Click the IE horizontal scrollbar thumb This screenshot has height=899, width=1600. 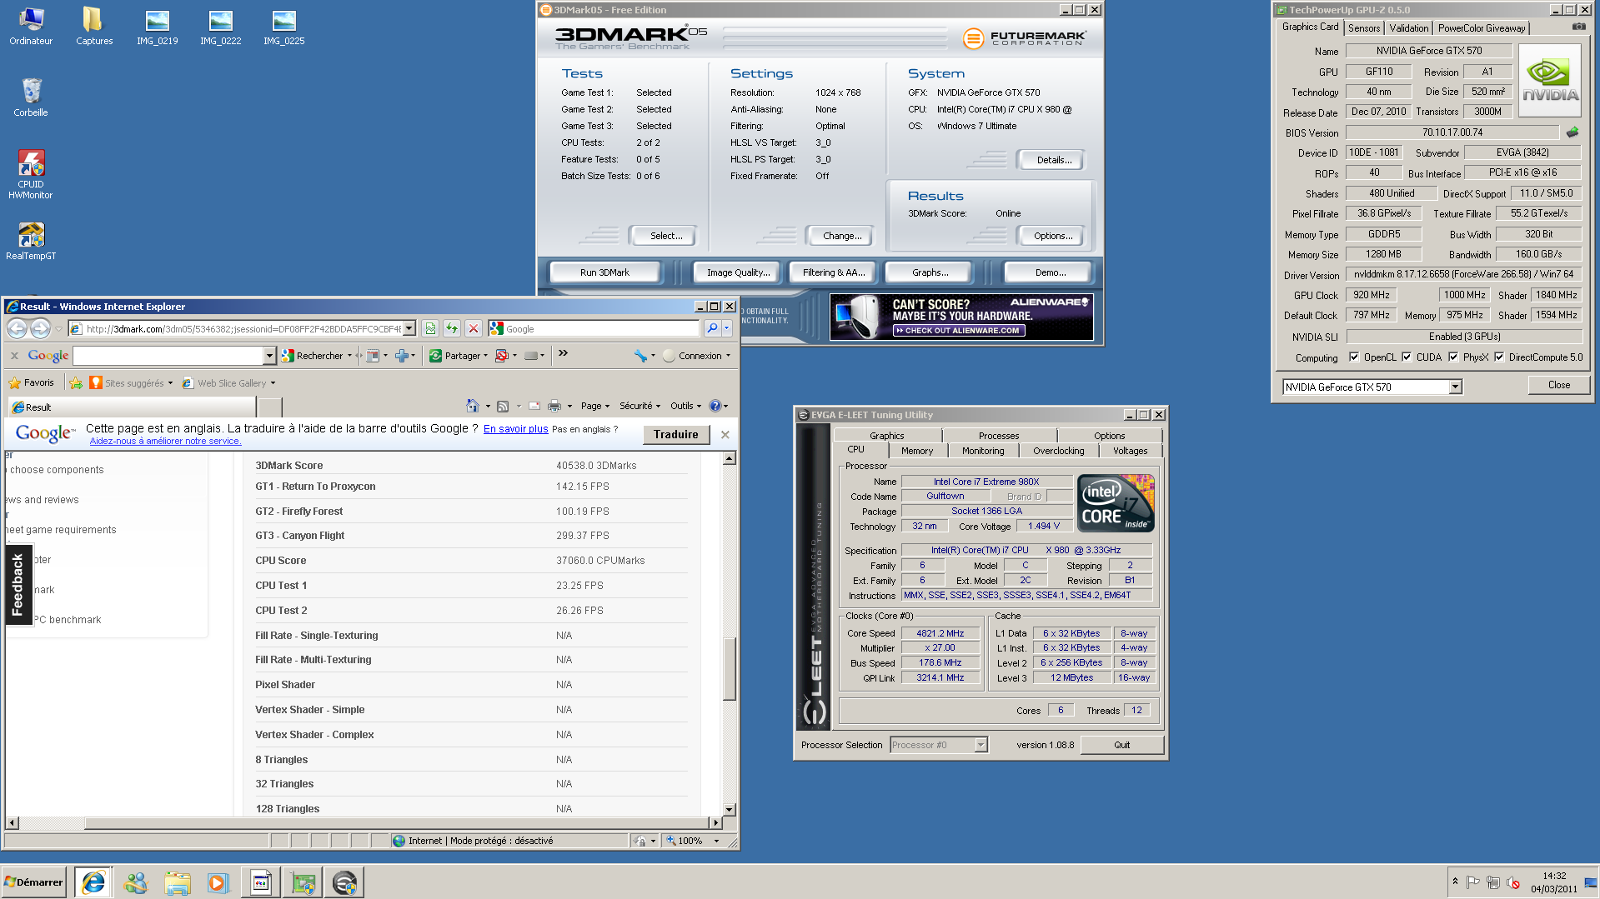pyautogui.click(x=397, y=823)
